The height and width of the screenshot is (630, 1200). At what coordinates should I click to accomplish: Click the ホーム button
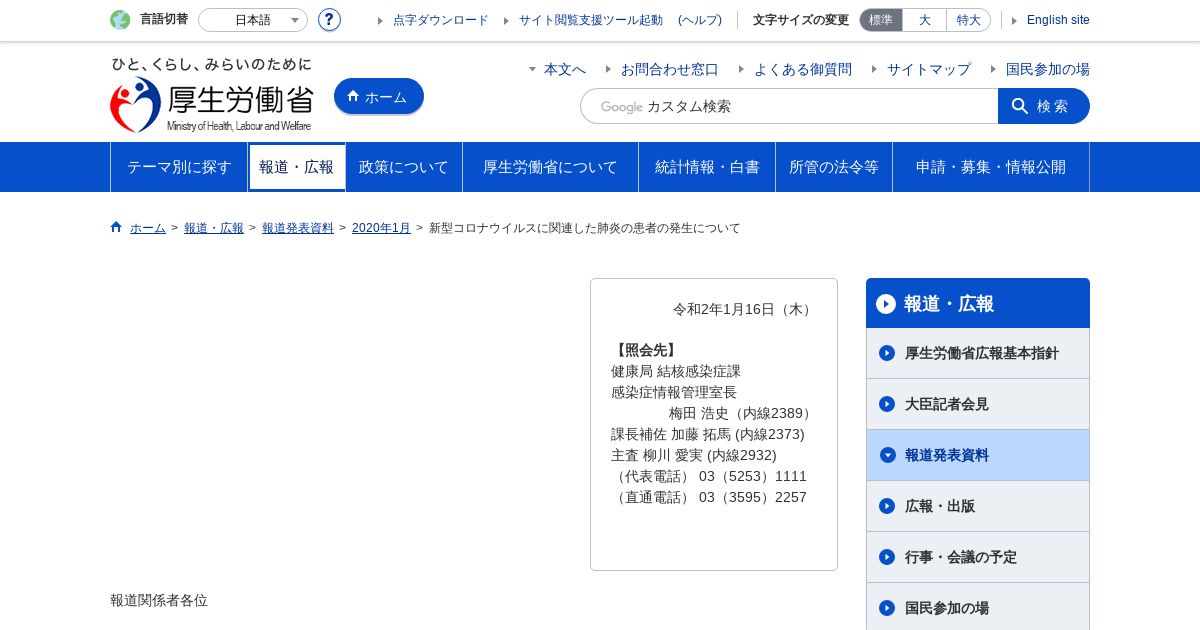point(379,97)
